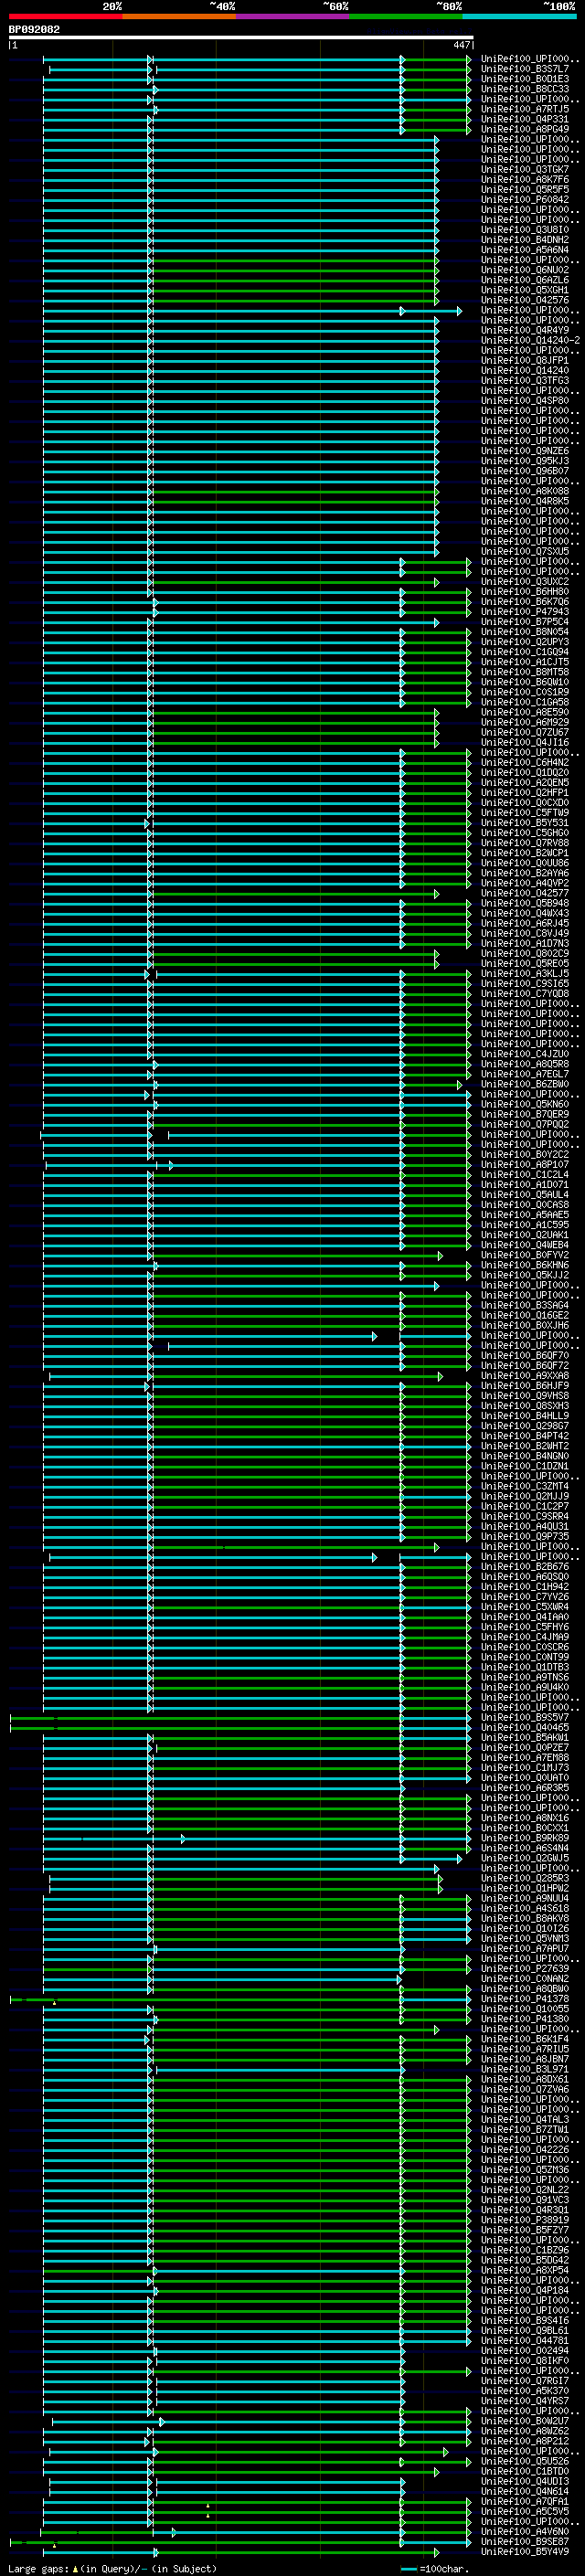
Task: Select hit label UniRef100_O42577
Action: [x=525, y=893]
